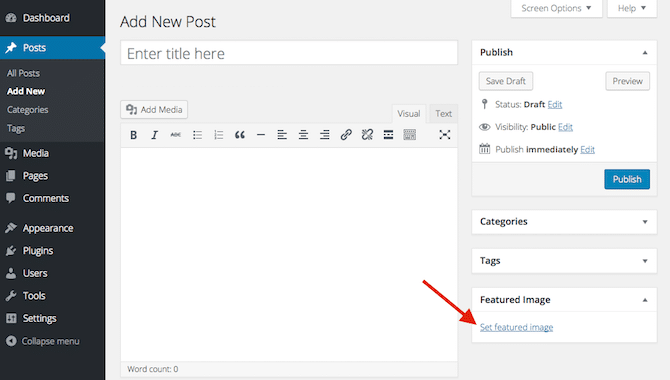670x380 pixels.
Task: Open the Help dropdown
Action: 632,8
